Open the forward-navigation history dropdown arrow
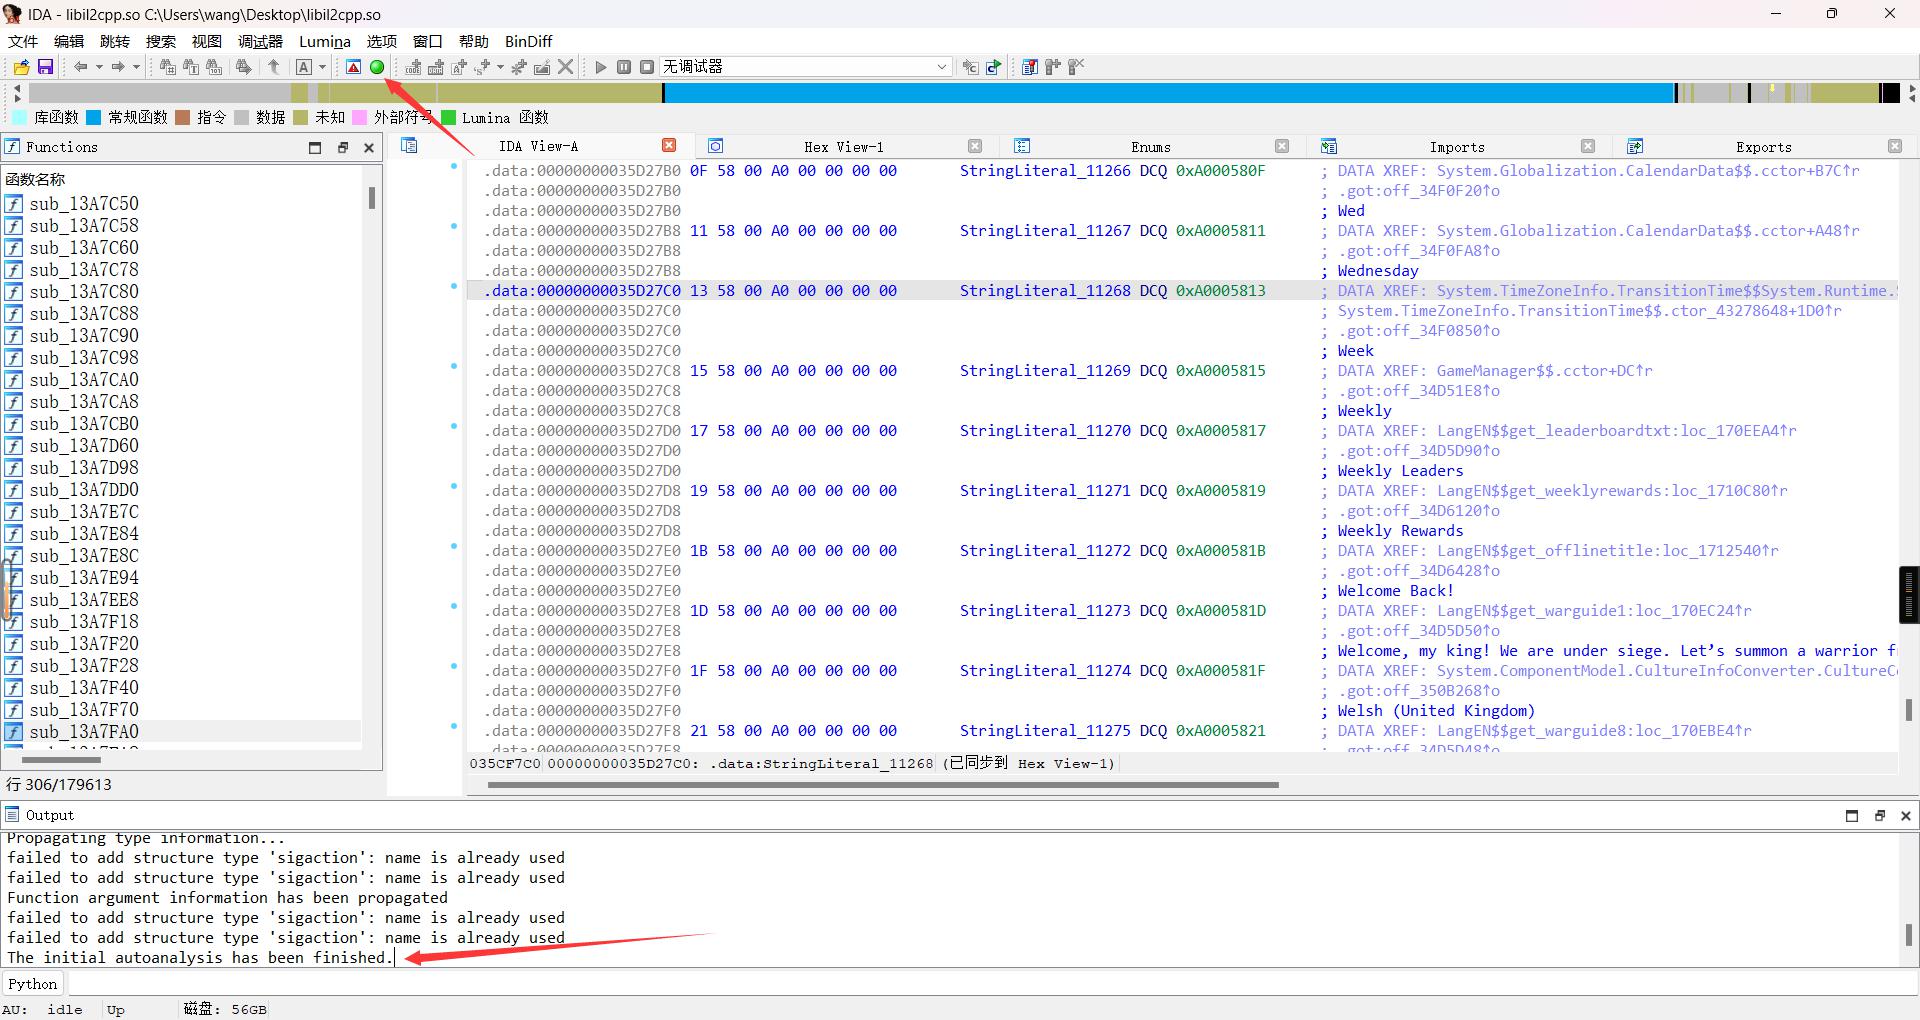Image resolution: width=1920 pixels, height=1020 pixels. [x=136, y=67]
